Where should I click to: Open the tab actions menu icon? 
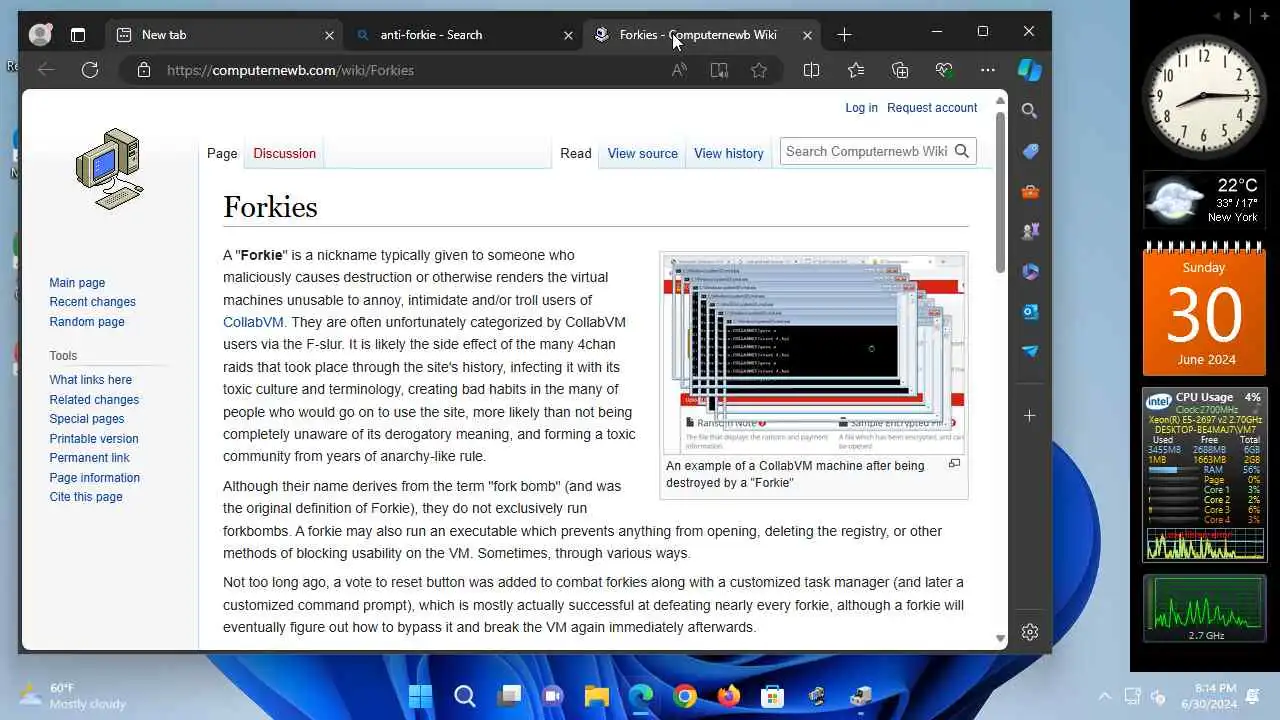click(78, 35)
